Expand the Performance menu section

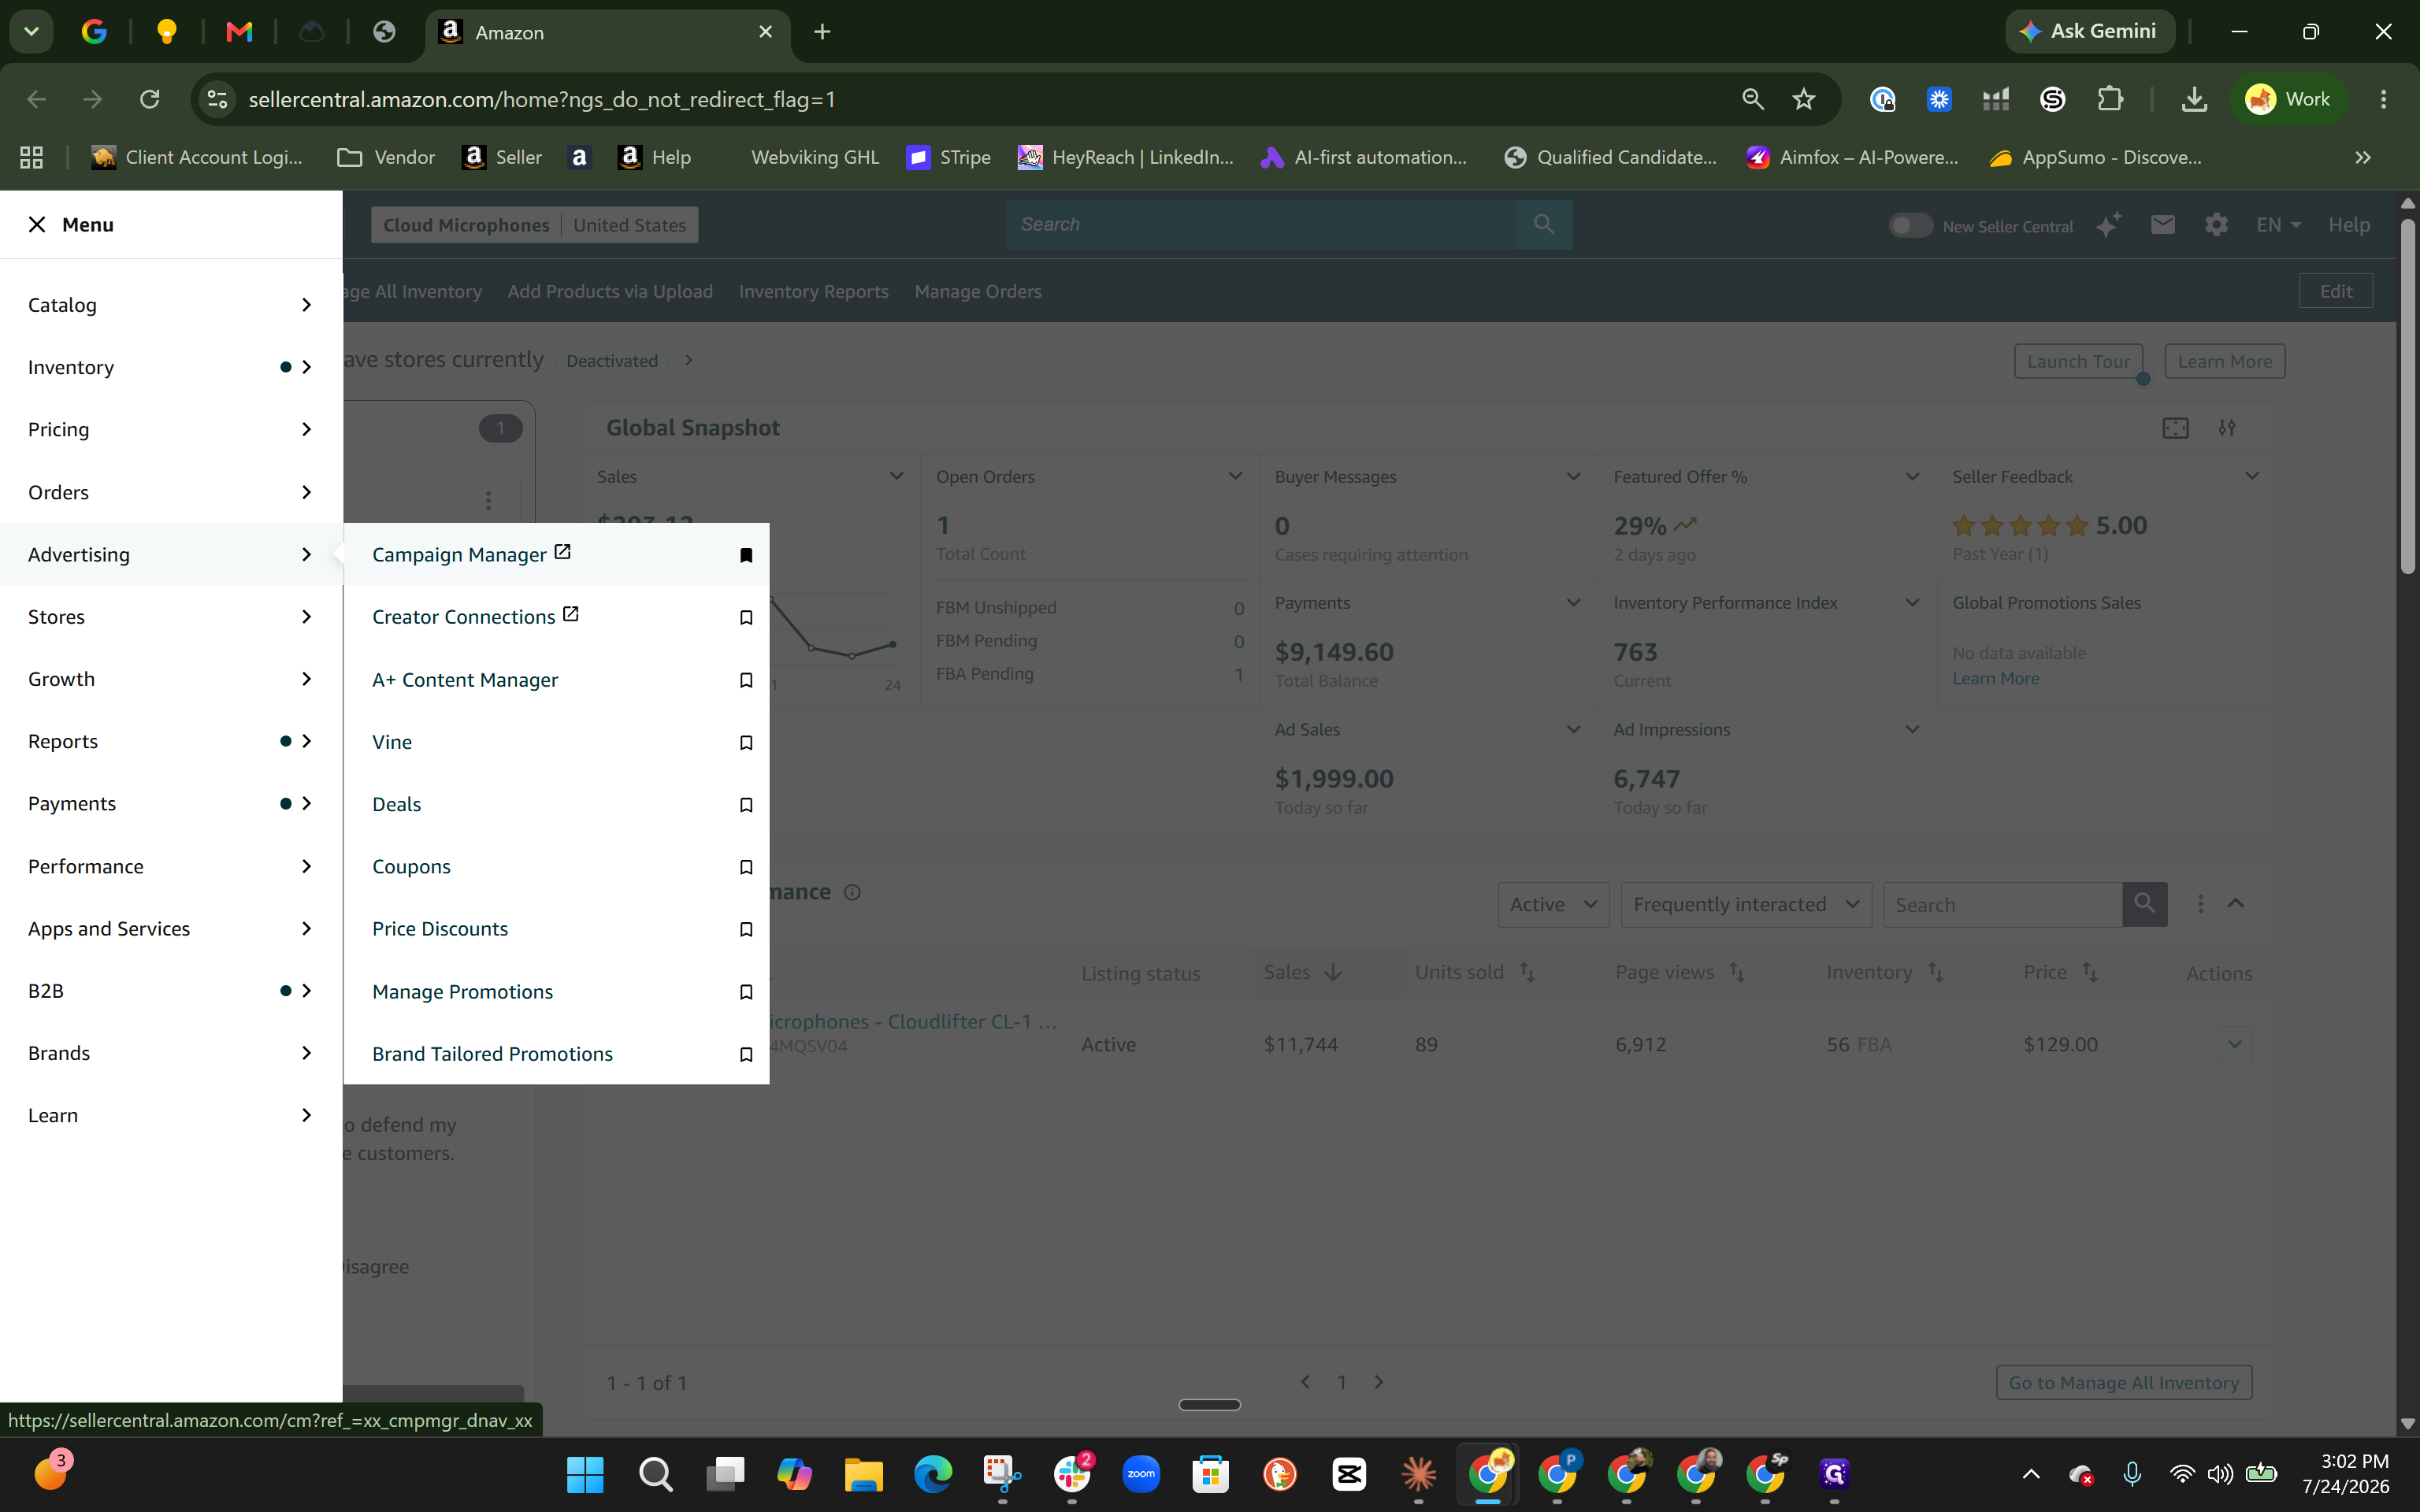(x=171, y=866)
